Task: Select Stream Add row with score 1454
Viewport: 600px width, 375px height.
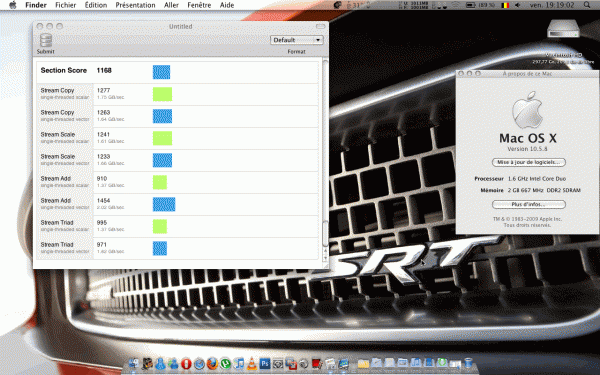Action: point(178,204)
